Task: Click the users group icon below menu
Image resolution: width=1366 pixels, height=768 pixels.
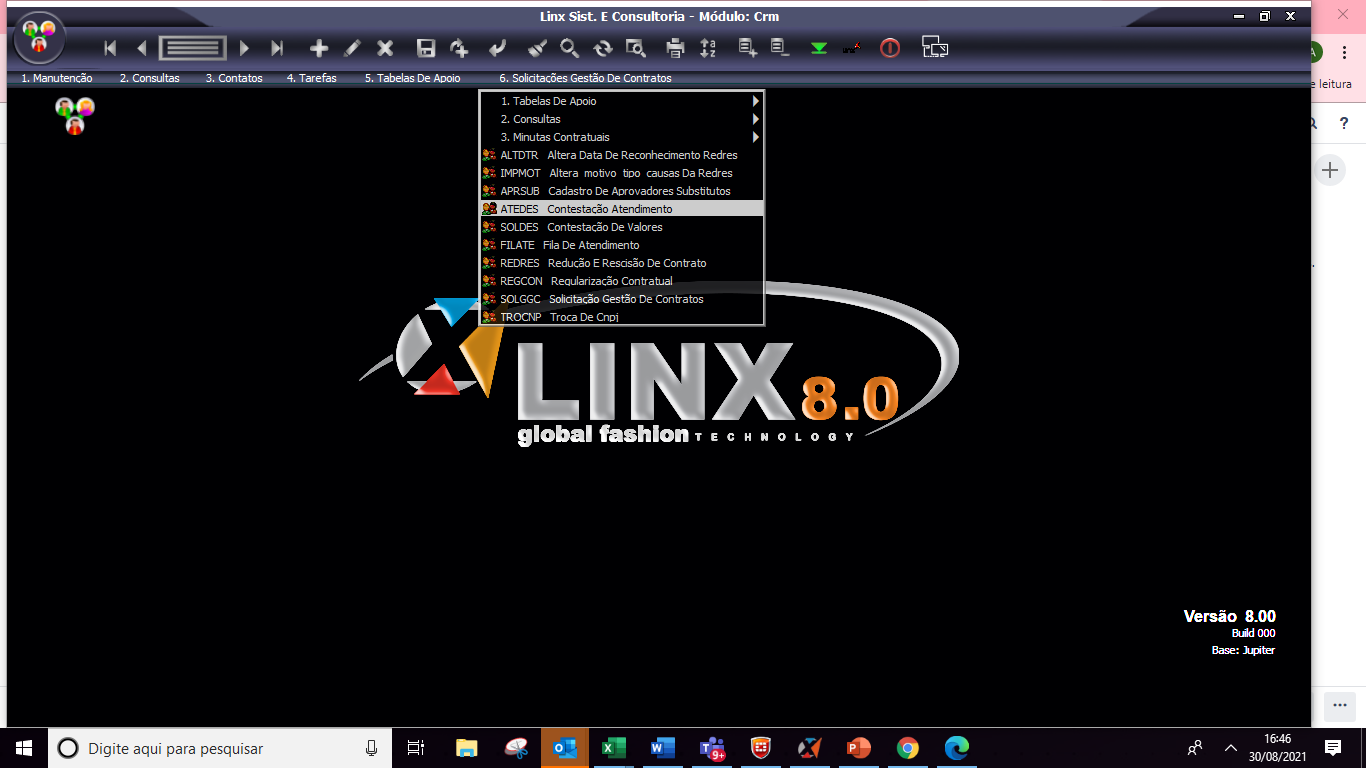Action: 75,115
